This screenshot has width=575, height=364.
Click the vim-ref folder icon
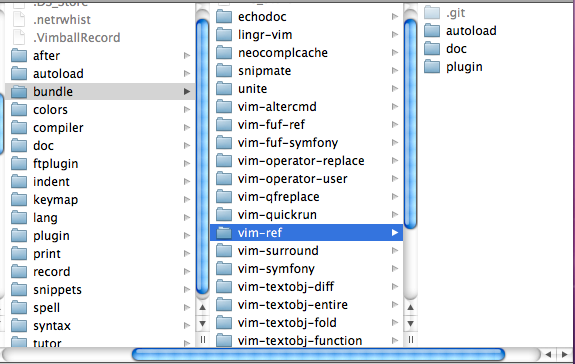(x=224, y=232)
